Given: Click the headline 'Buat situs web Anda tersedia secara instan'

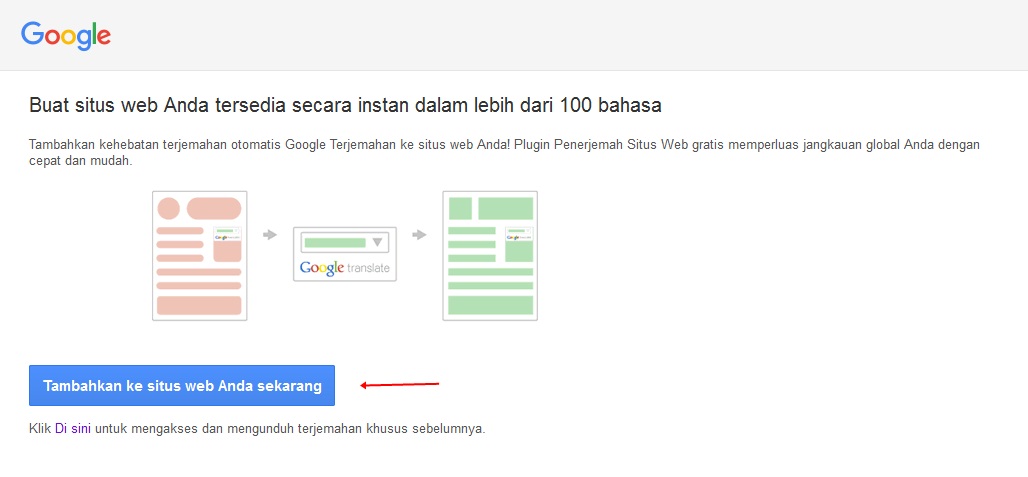Looking at the screenshot, I should click(346, 105).
